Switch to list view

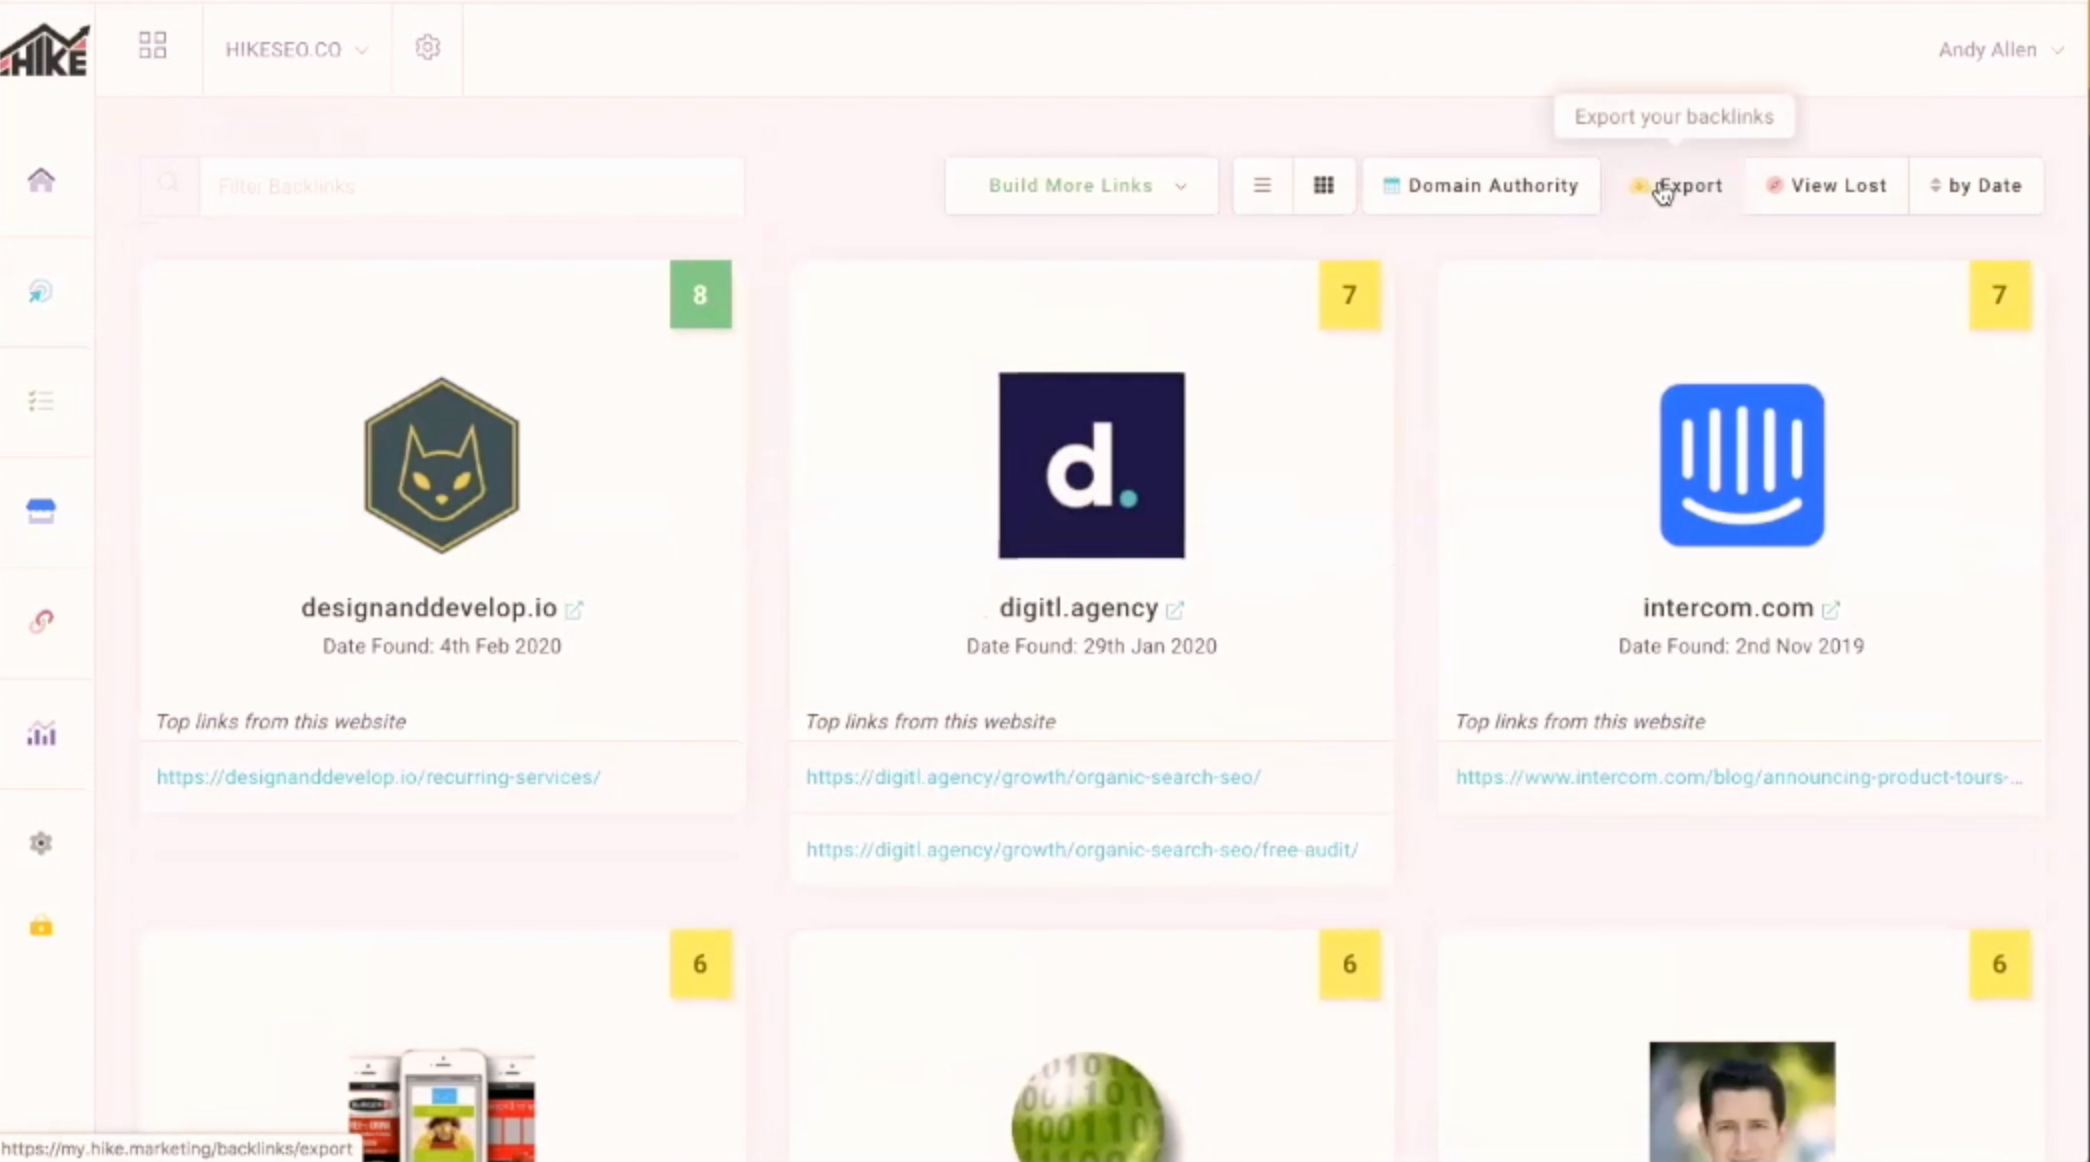coord(1262,185)
